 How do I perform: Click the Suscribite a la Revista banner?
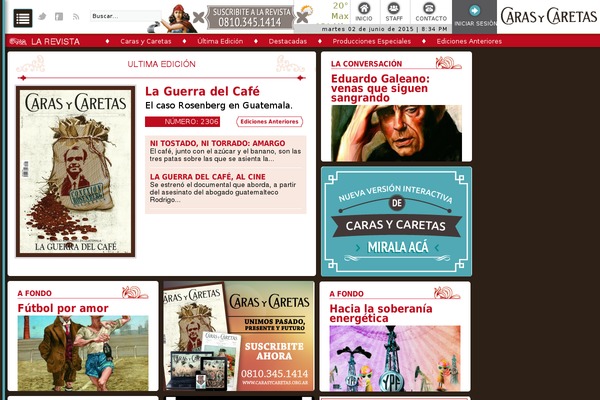coord(250,18)
